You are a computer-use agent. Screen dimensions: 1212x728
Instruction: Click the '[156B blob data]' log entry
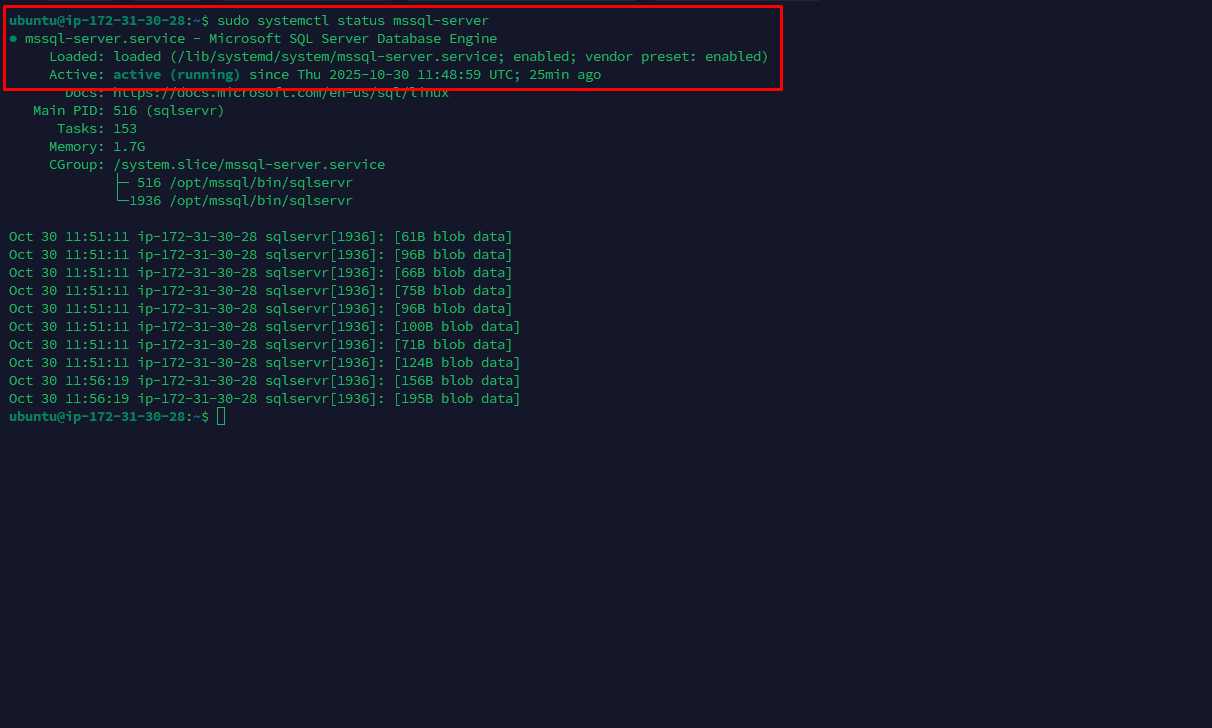[457, 381]
